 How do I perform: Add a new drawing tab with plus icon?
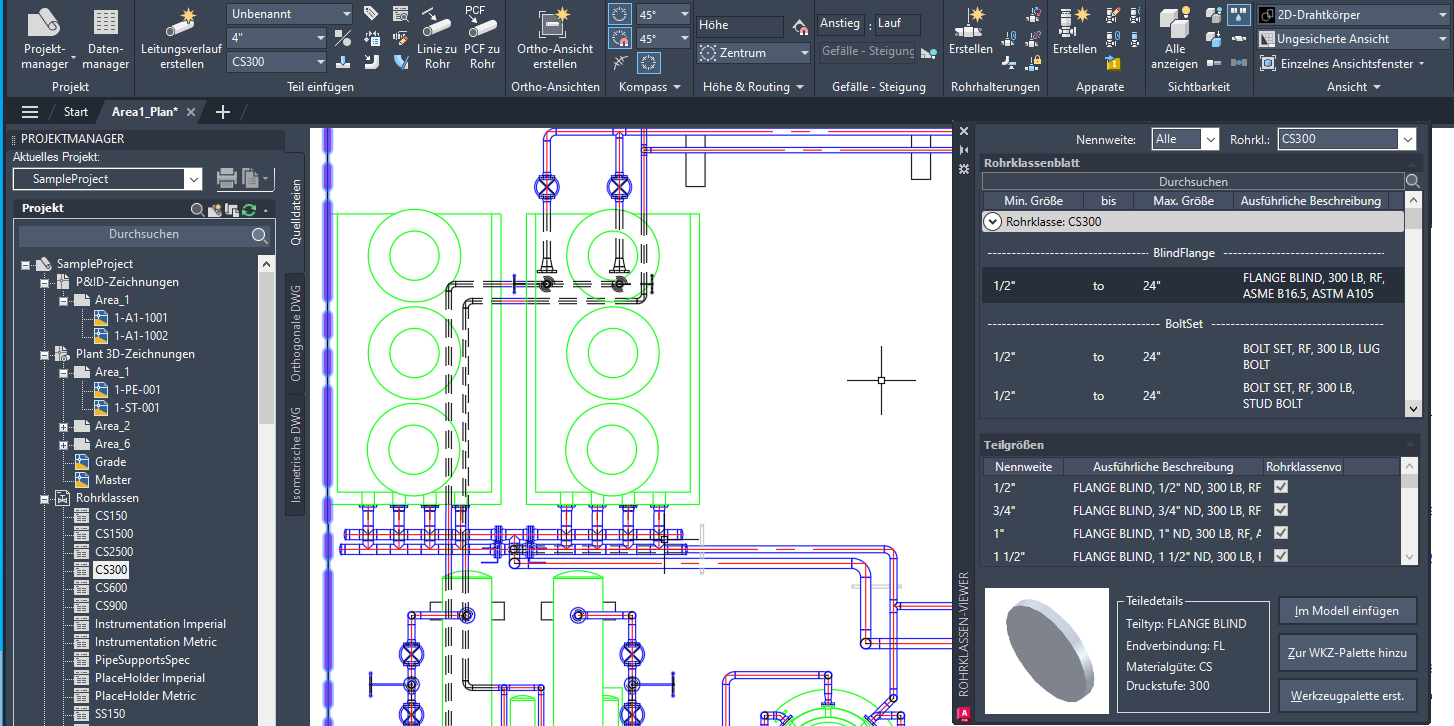pyautogui.click(x=223, y=112)
